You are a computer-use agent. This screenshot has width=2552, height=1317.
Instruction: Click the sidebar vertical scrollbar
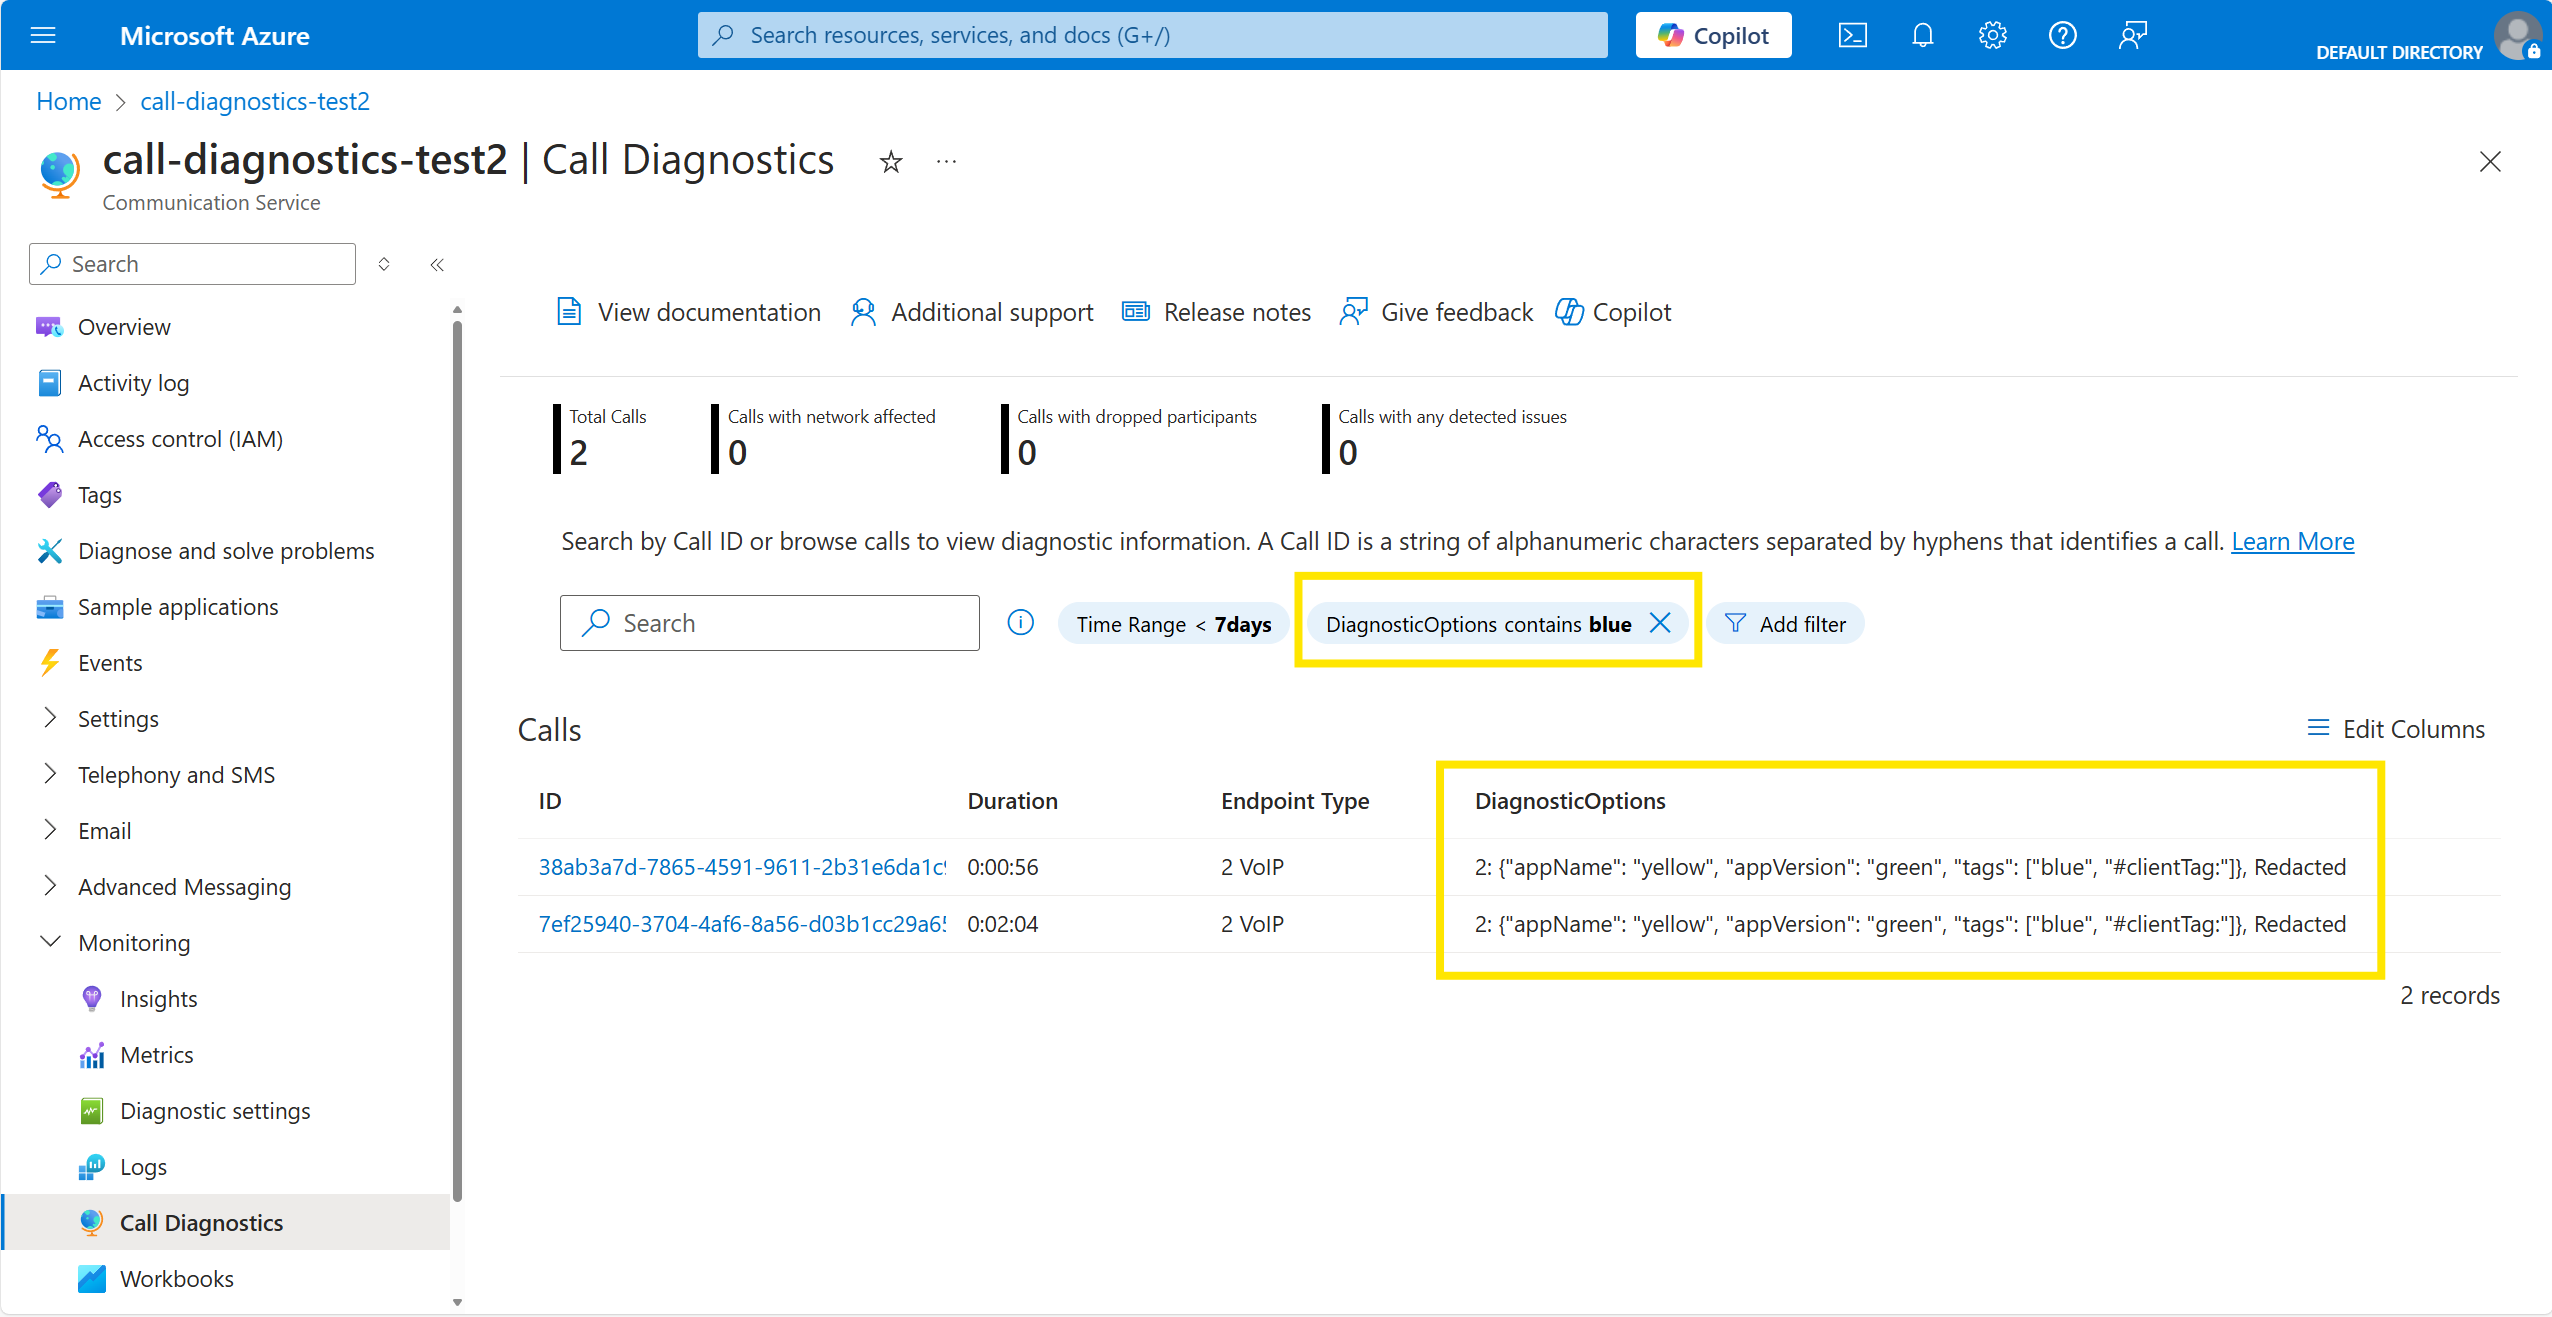click(x=457, y=760)
